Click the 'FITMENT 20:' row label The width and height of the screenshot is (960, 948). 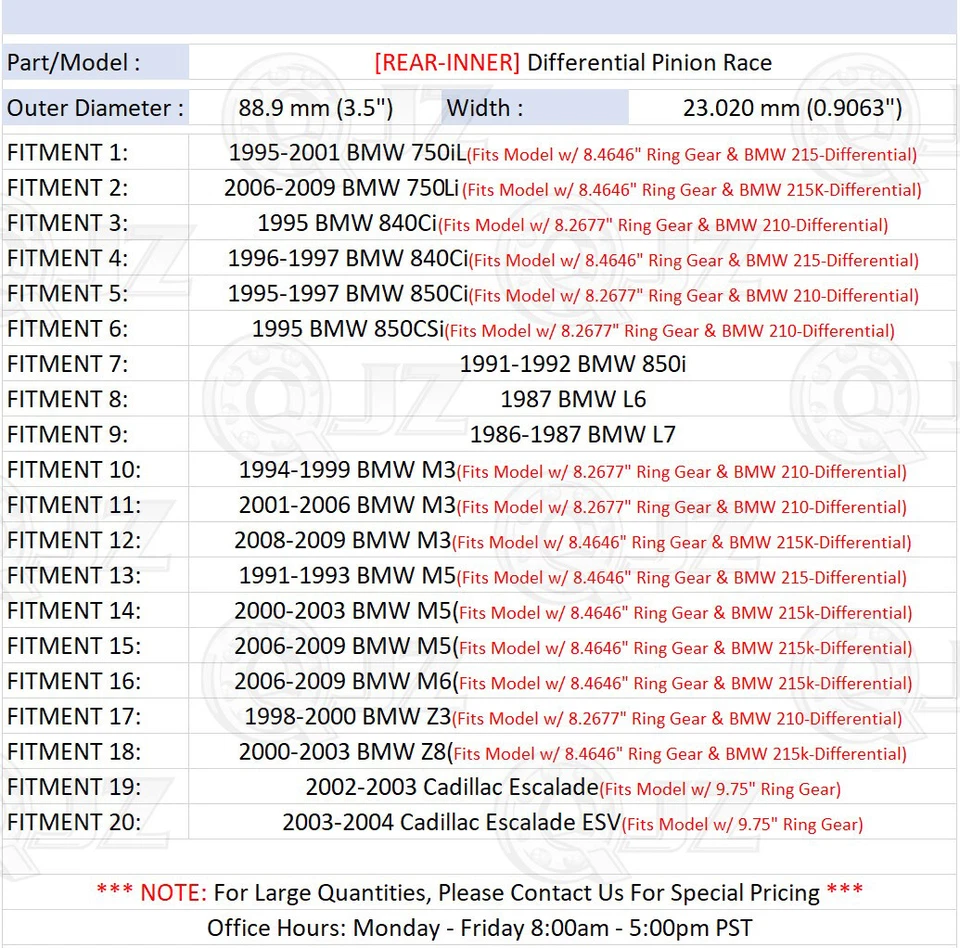(74, 822)
